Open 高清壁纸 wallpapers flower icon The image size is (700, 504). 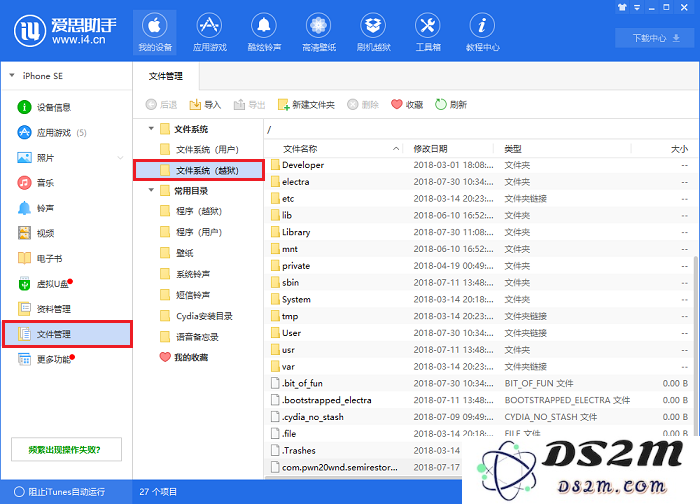pyautogui.click(x=318, y=32)
